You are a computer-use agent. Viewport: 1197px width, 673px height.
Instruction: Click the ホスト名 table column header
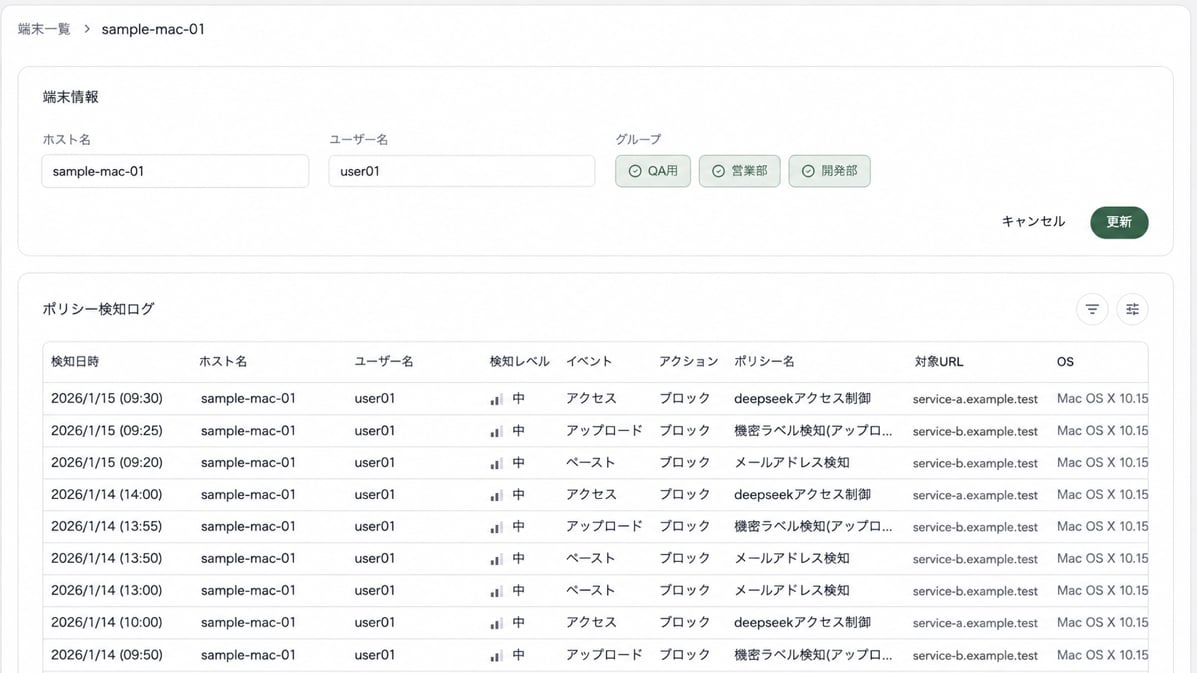coord(223,362)
